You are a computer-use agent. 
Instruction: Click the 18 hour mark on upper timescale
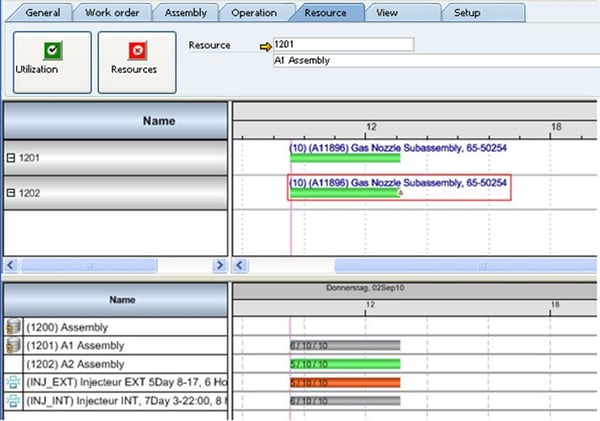(556, 127)
